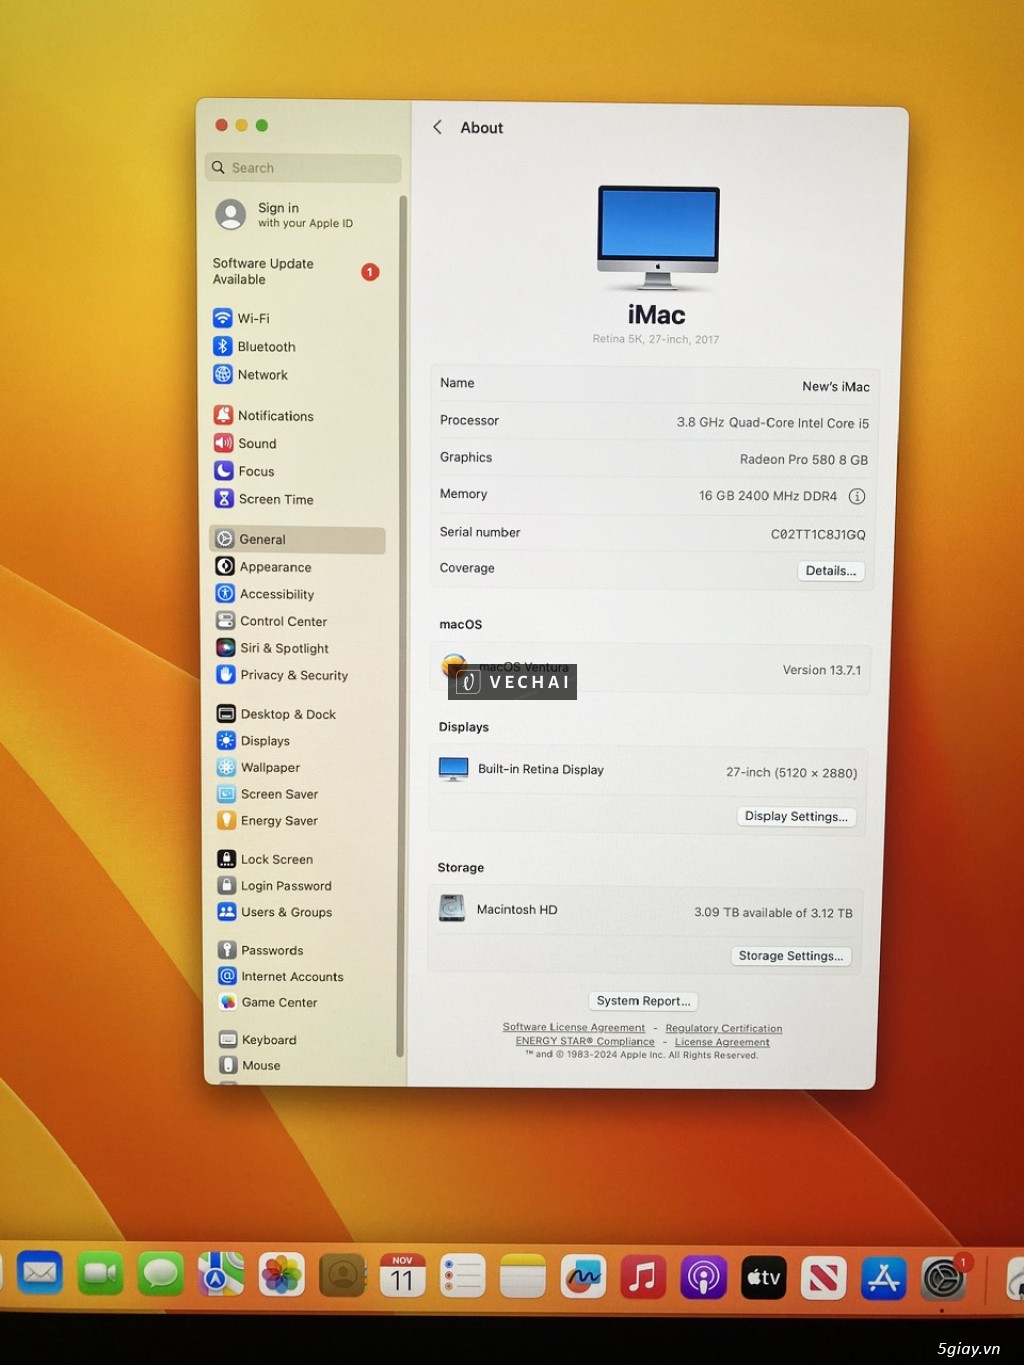This screenshot has height=1365, width=1024.
Task: Click the New's iMac name value
Action: pyautogui.click(x=836, y=386)
